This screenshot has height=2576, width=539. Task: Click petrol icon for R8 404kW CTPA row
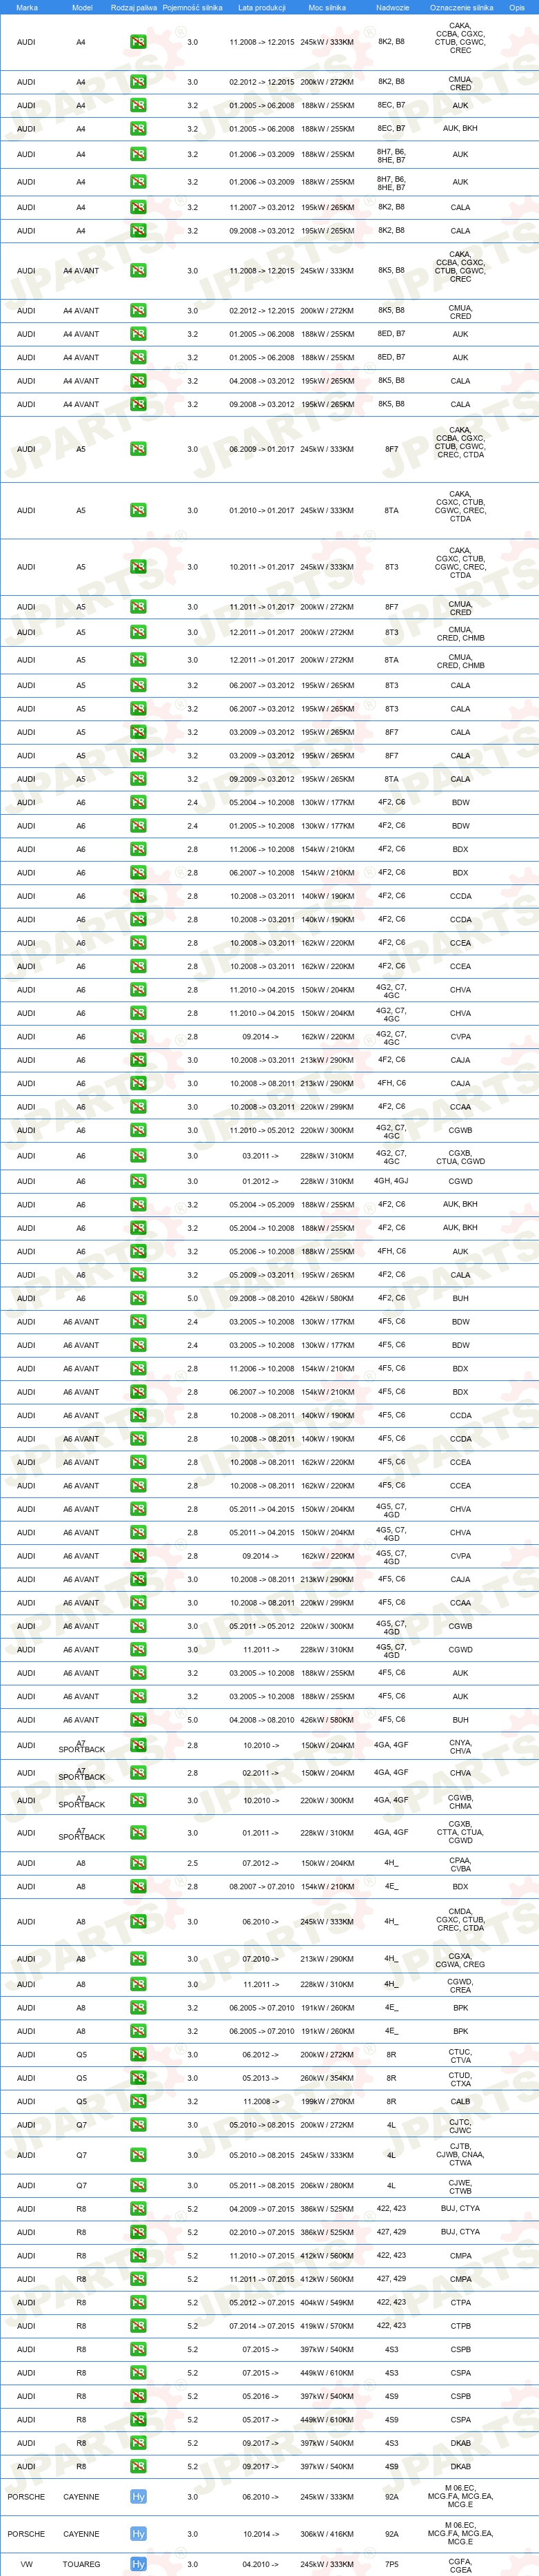click(138, 2302)
